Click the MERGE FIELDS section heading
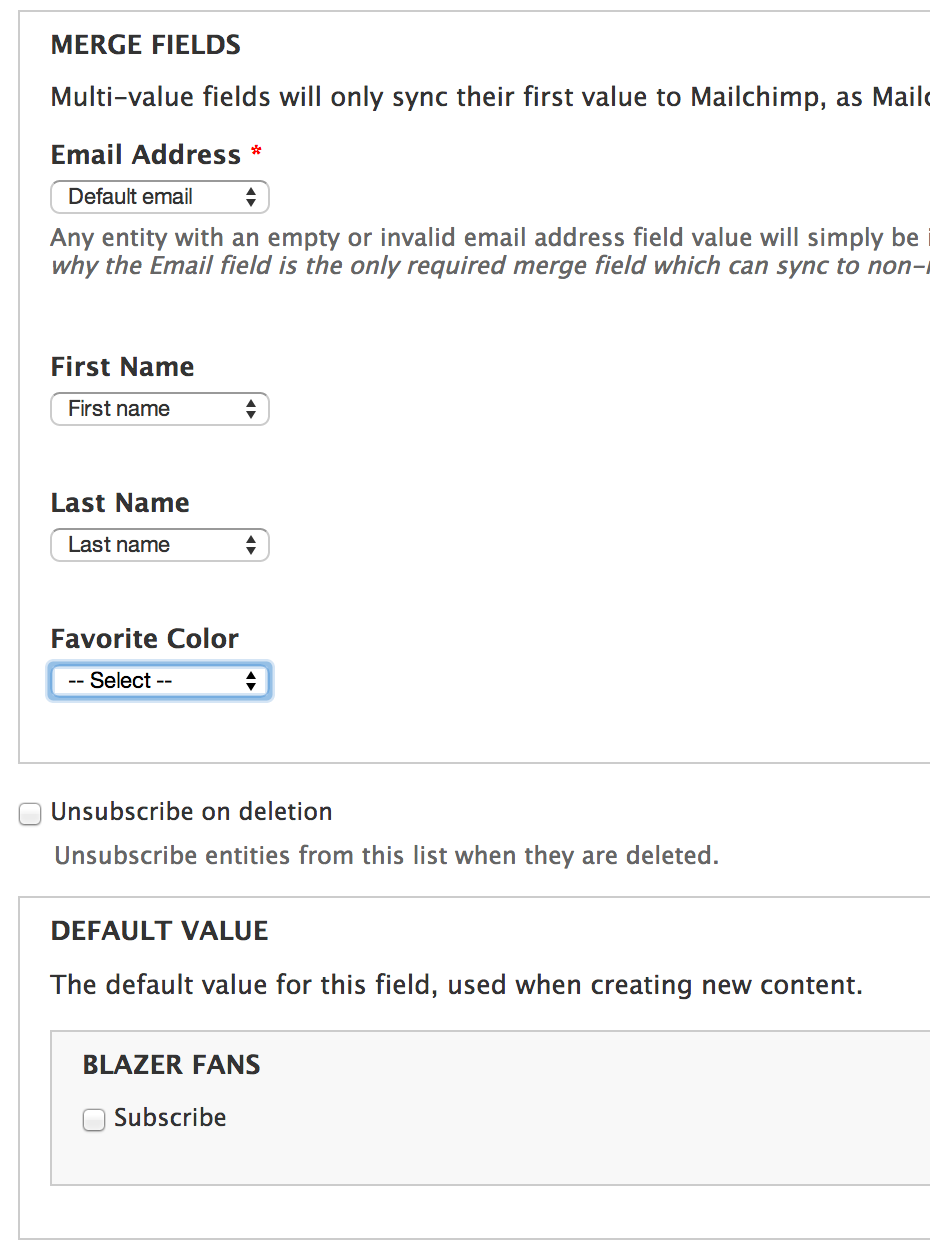 pyautogui.click(x=145, y=45)
